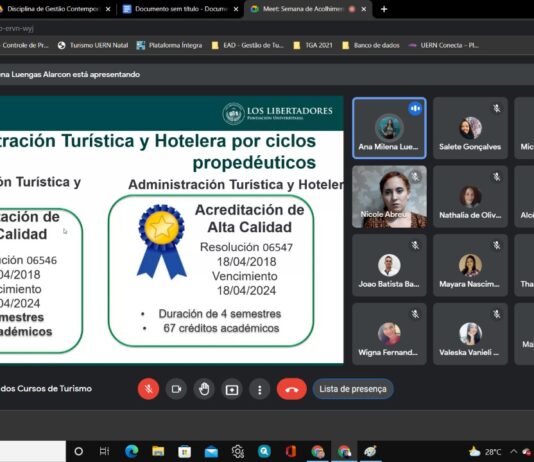The image size is (534, 462).
Task: Click active Chrome window icon on taskbar
Action: 344,451
